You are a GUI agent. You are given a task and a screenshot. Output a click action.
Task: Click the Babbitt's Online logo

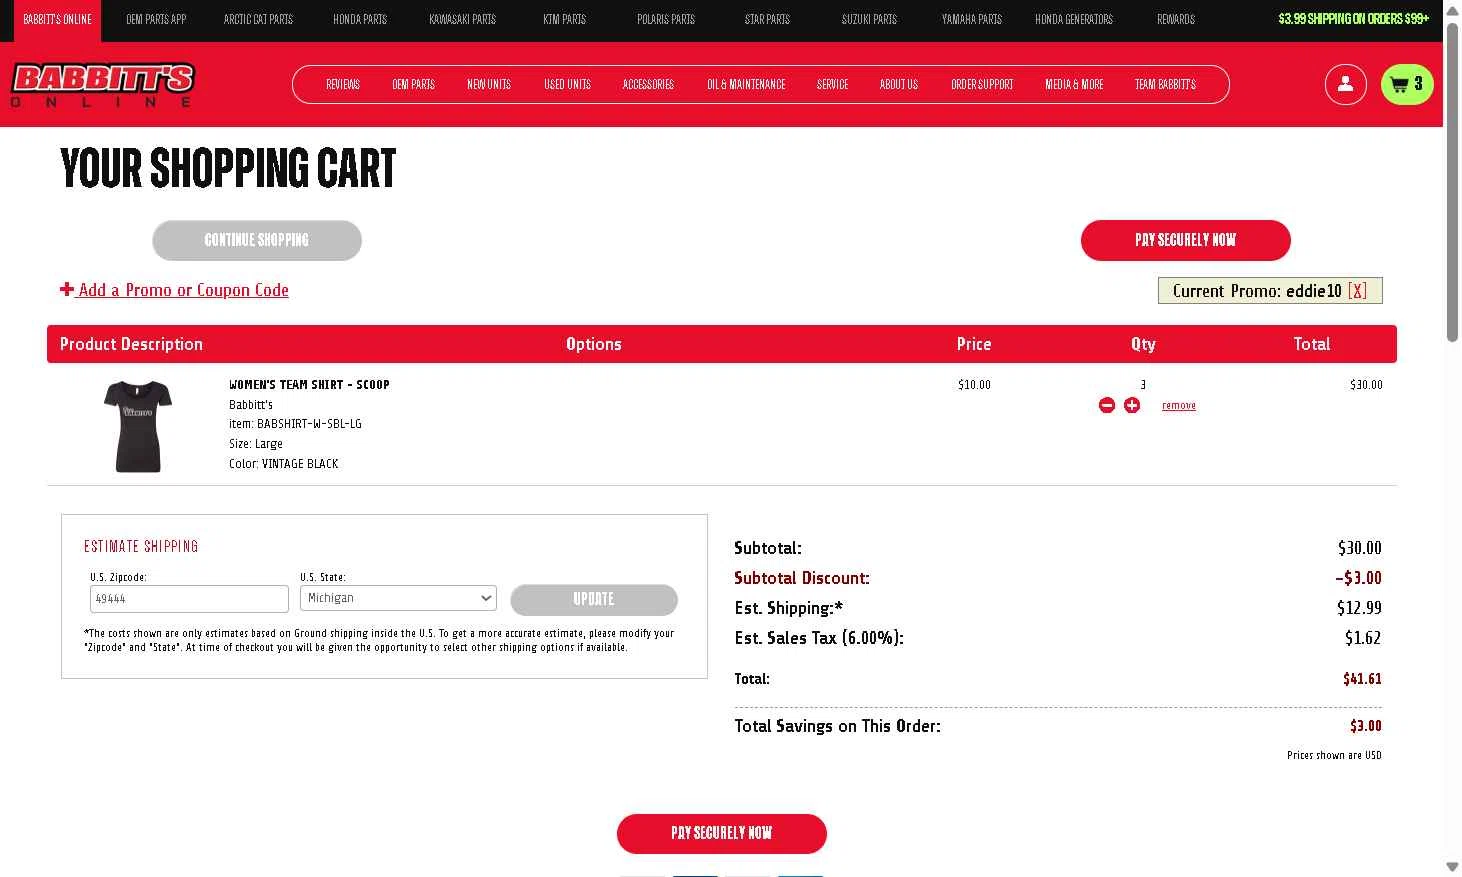(x=102, y=85)
